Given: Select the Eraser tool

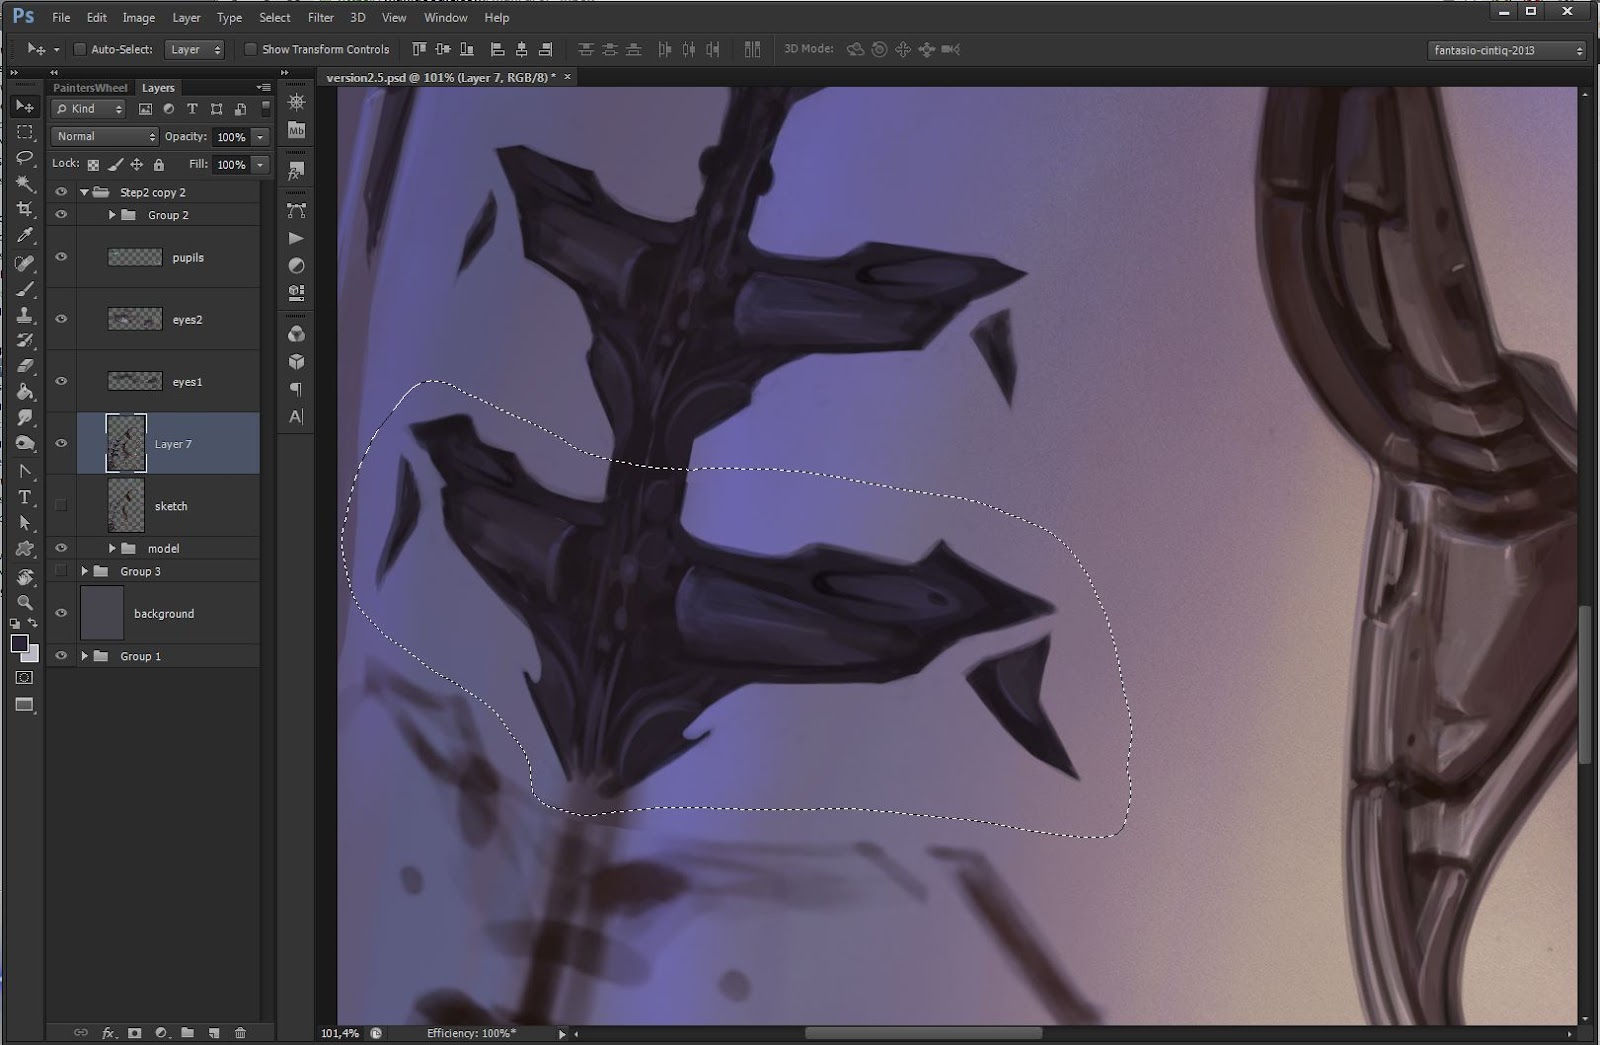Looking at the screenshot, I should [25, 367].
